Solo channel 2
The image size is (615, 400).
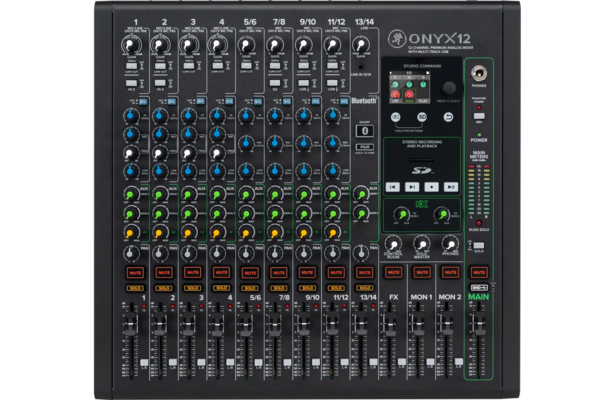(x=164, y=288)
